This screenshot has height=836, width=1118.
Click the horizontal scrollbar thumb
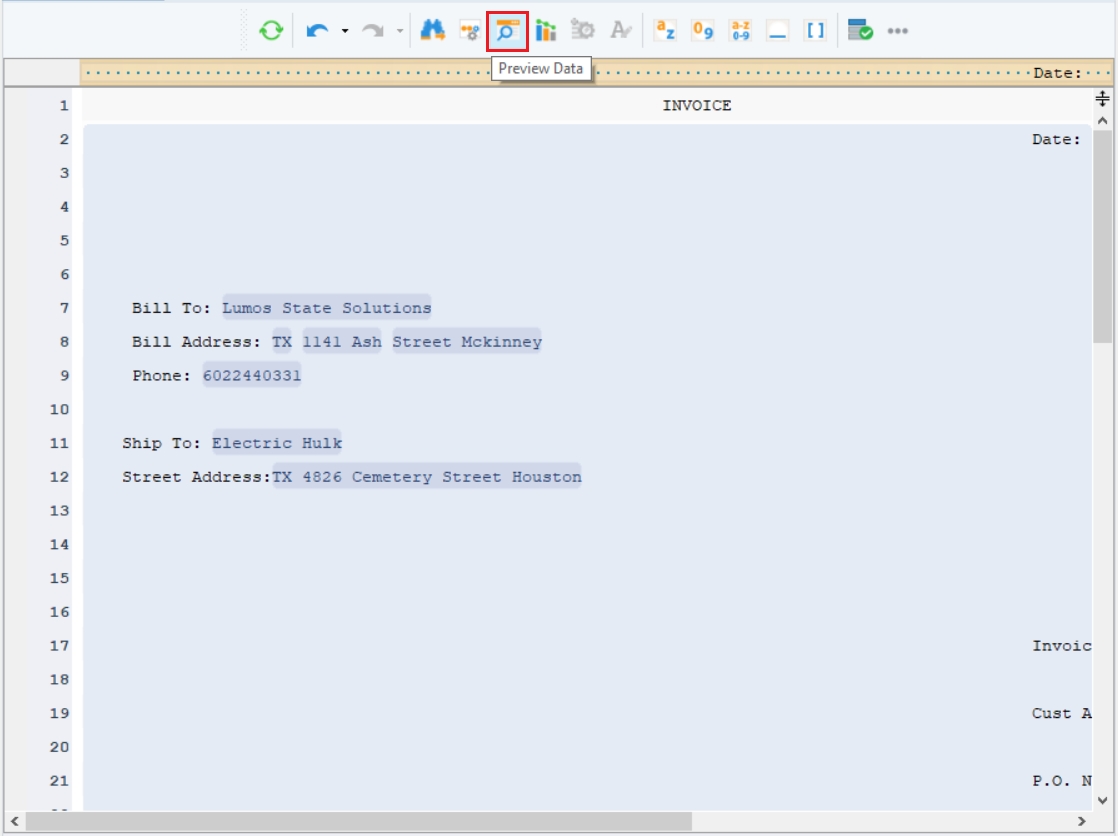coord(359,821)
